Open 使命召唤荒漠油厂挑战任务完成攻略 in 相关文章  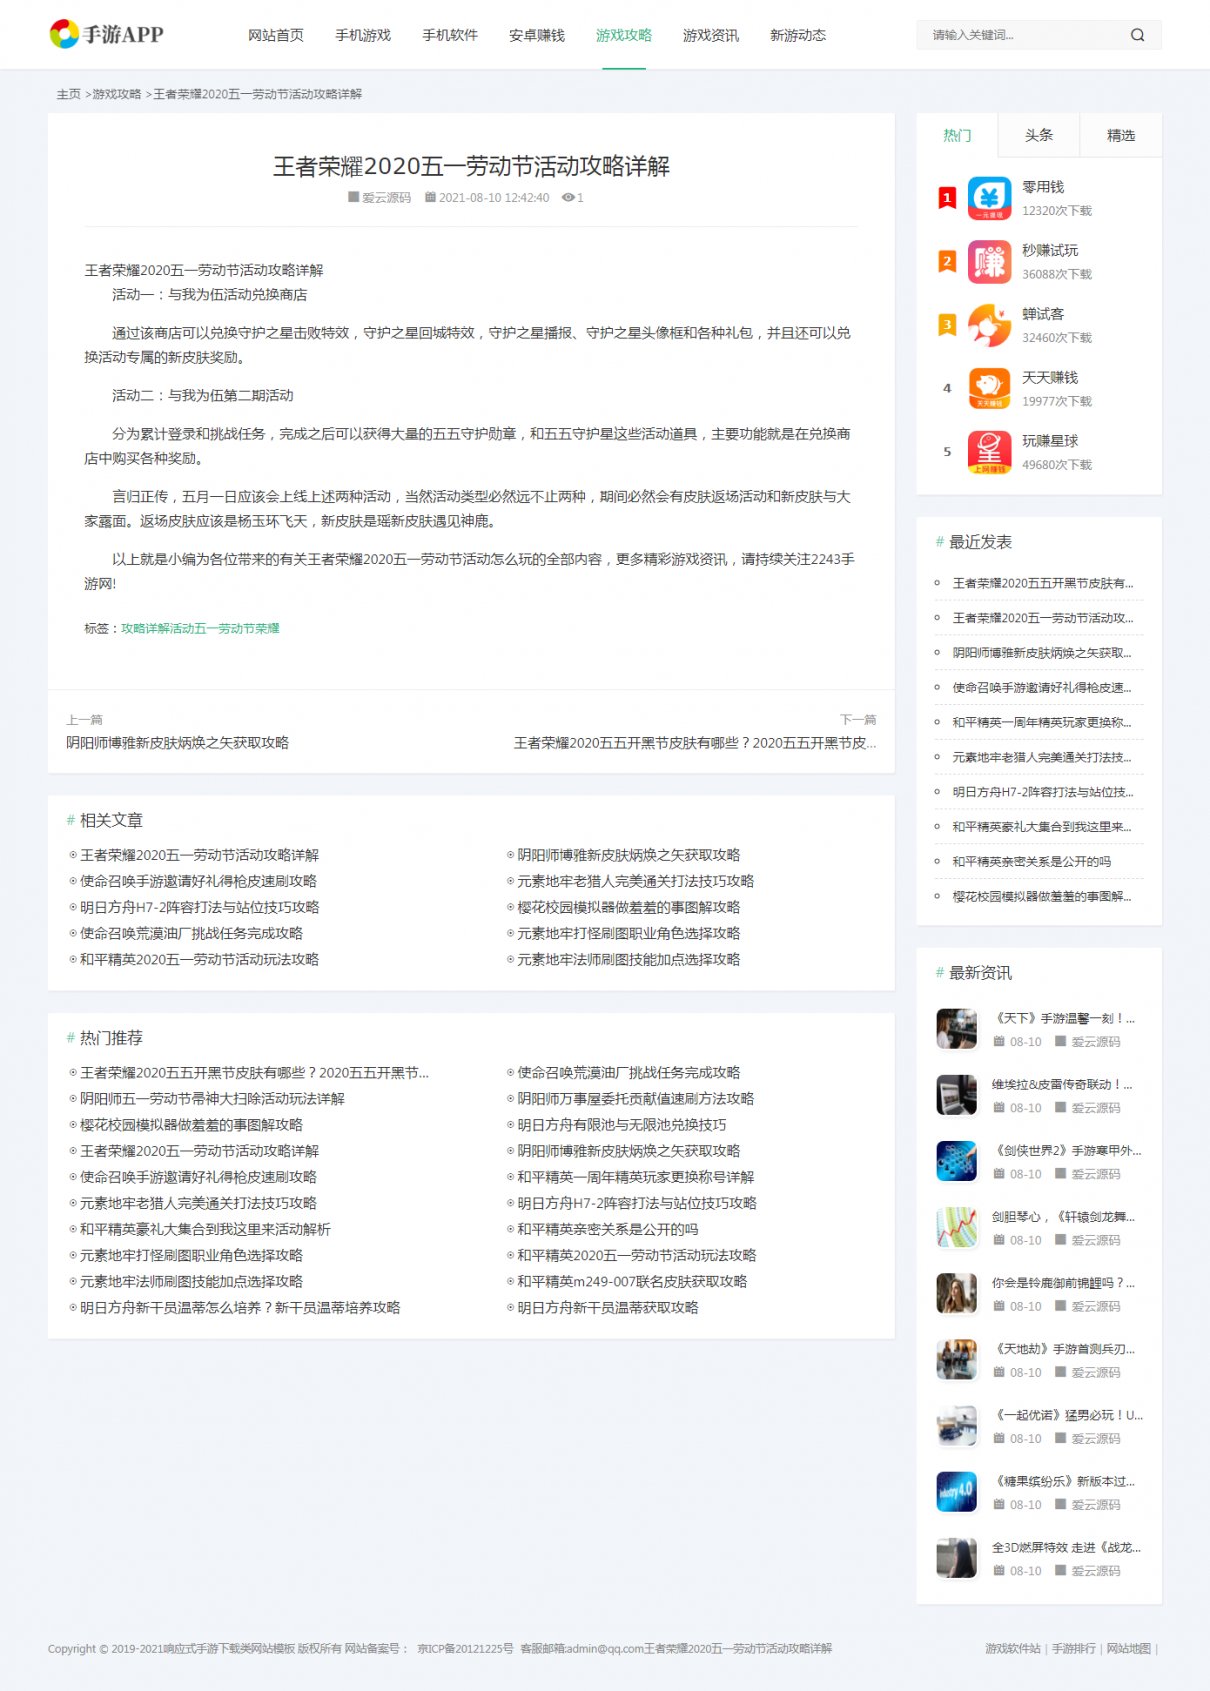click(x=191, y=933)
